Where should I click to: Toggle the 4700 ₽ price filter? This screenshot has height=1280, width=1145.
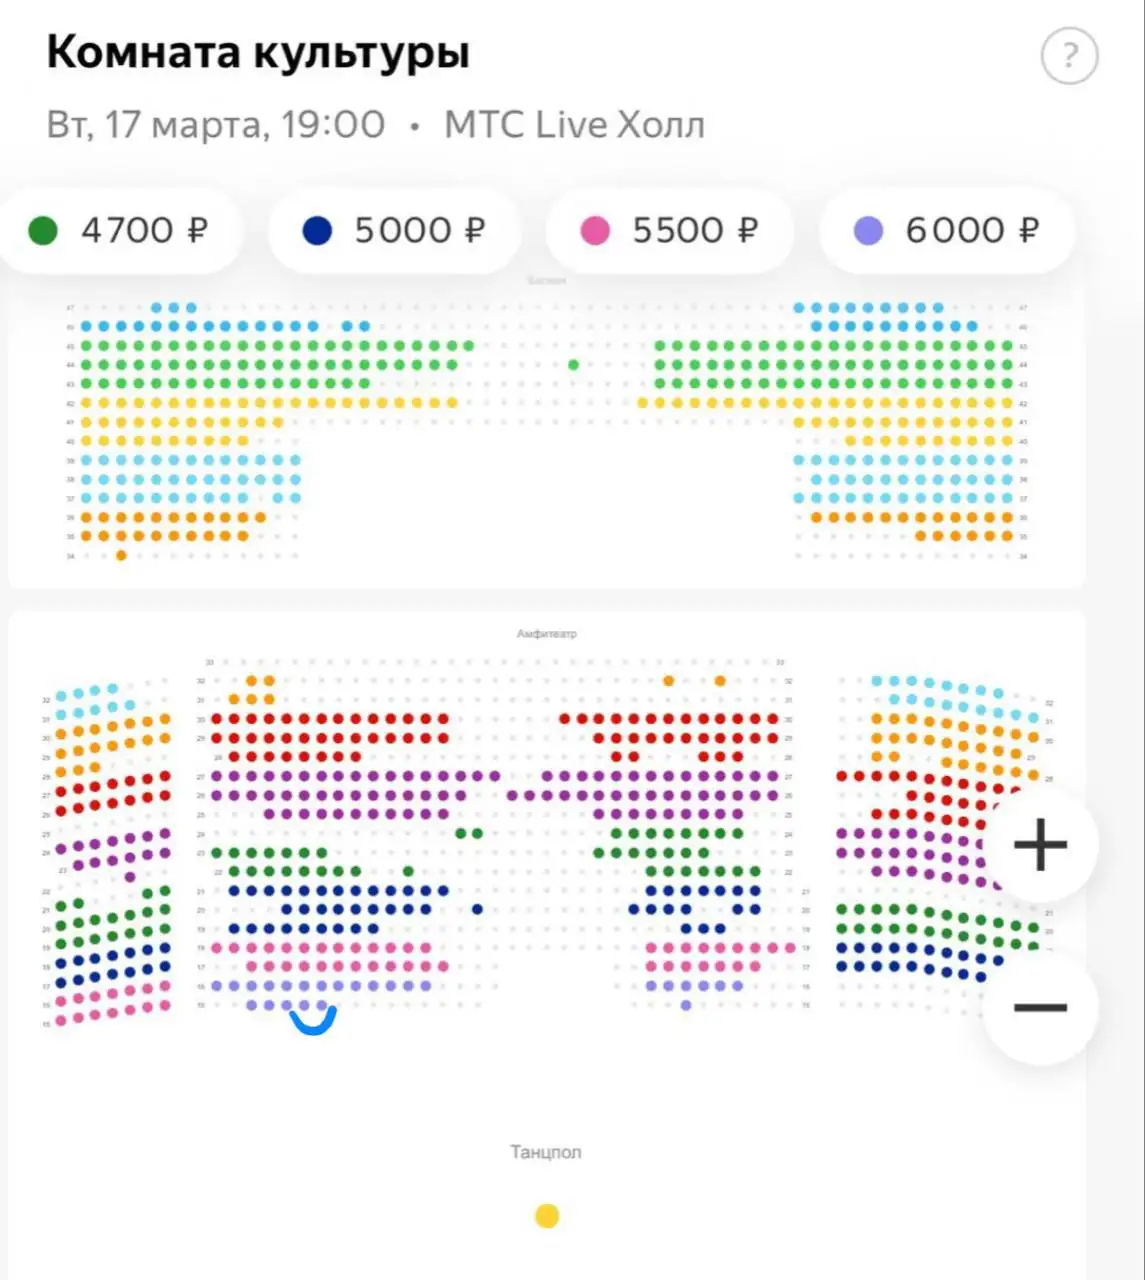[x=120, y=231]
